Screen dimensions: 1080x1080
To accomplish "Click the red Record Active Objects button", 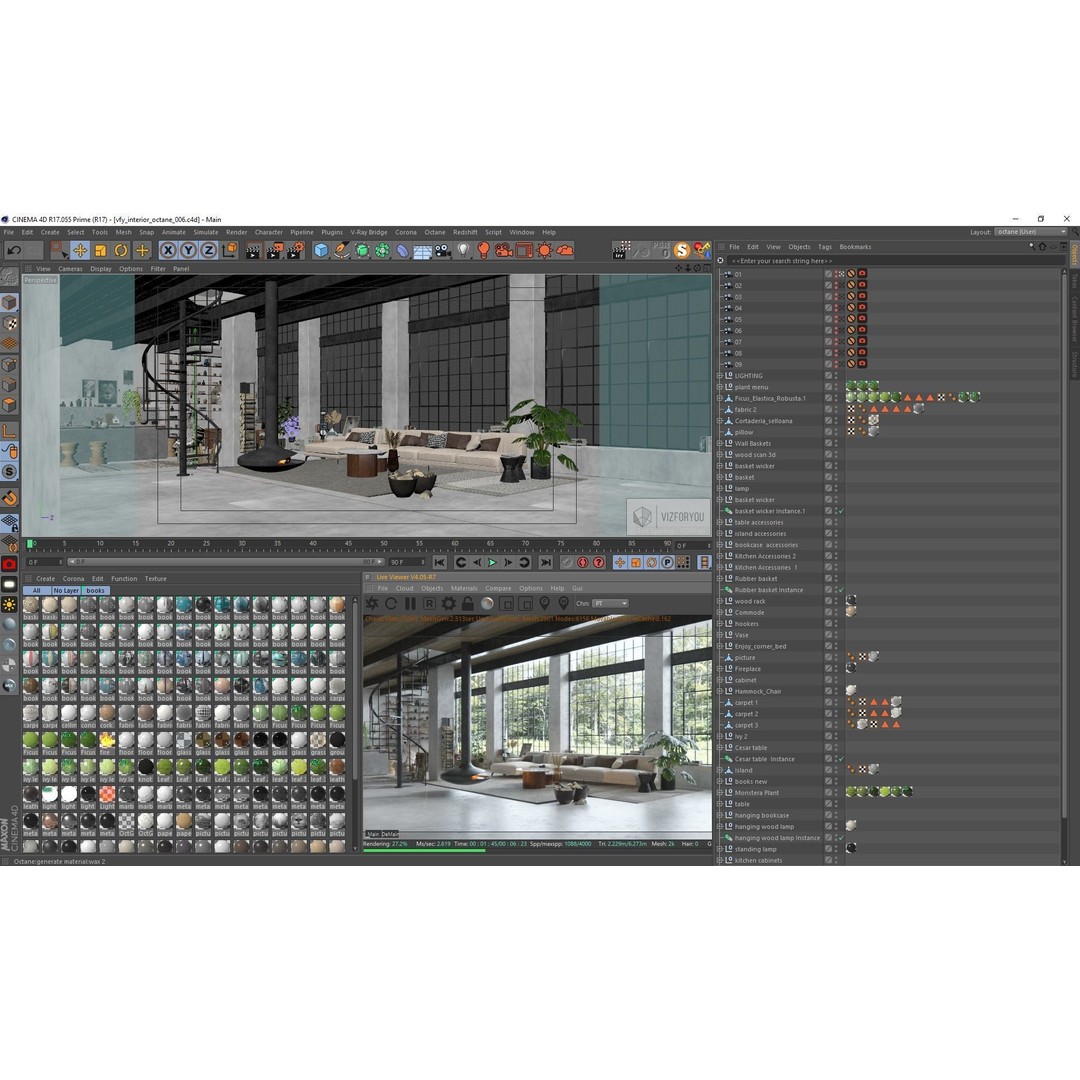I will click(x=583, y=563).
